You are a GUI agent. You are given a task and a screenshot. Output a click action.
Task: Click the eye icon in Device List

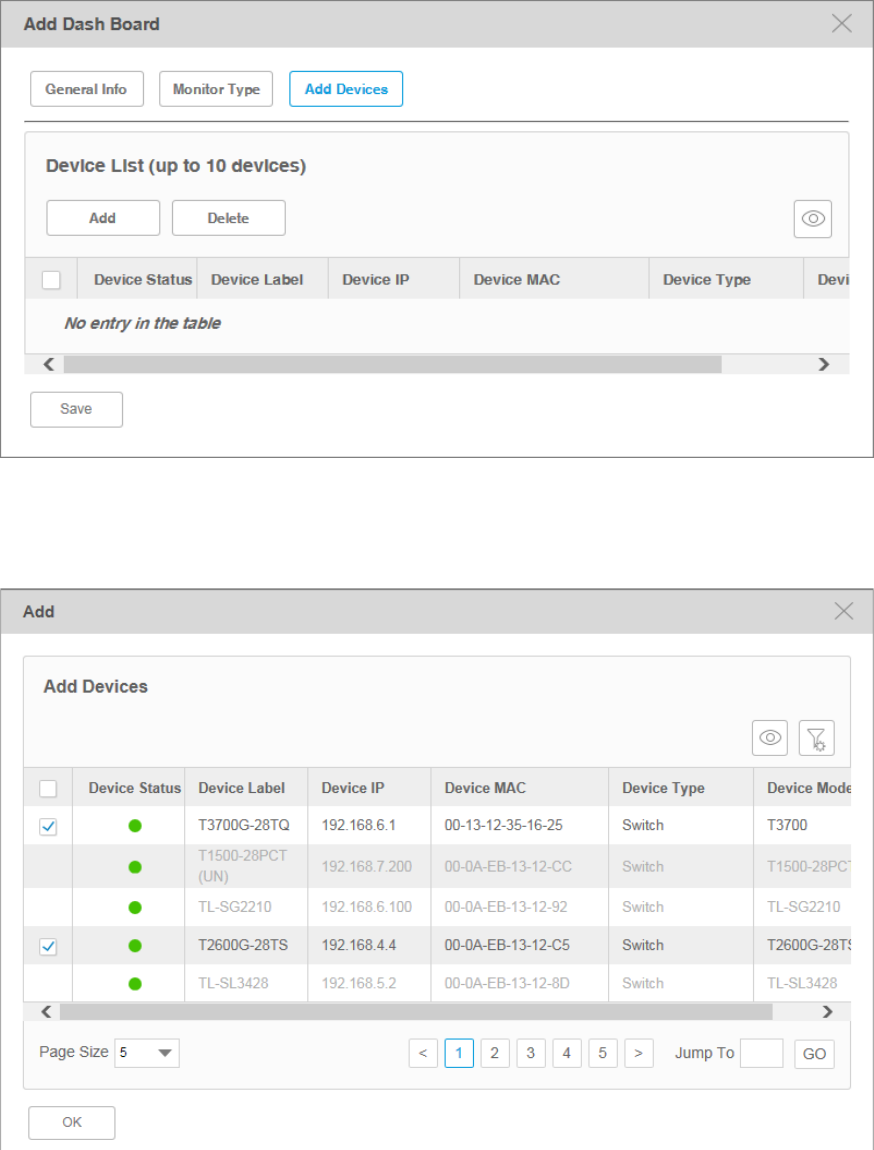pos(813,219)
